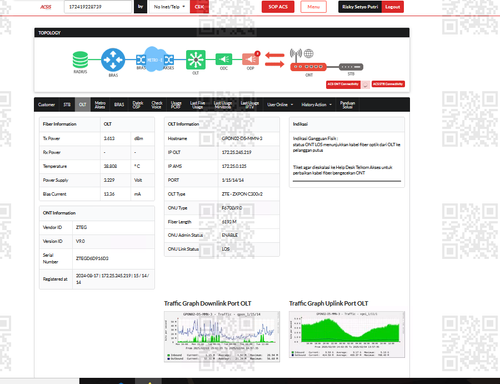Open the SOP ACS button
The image size is (500, 384).
click(278, 7)
